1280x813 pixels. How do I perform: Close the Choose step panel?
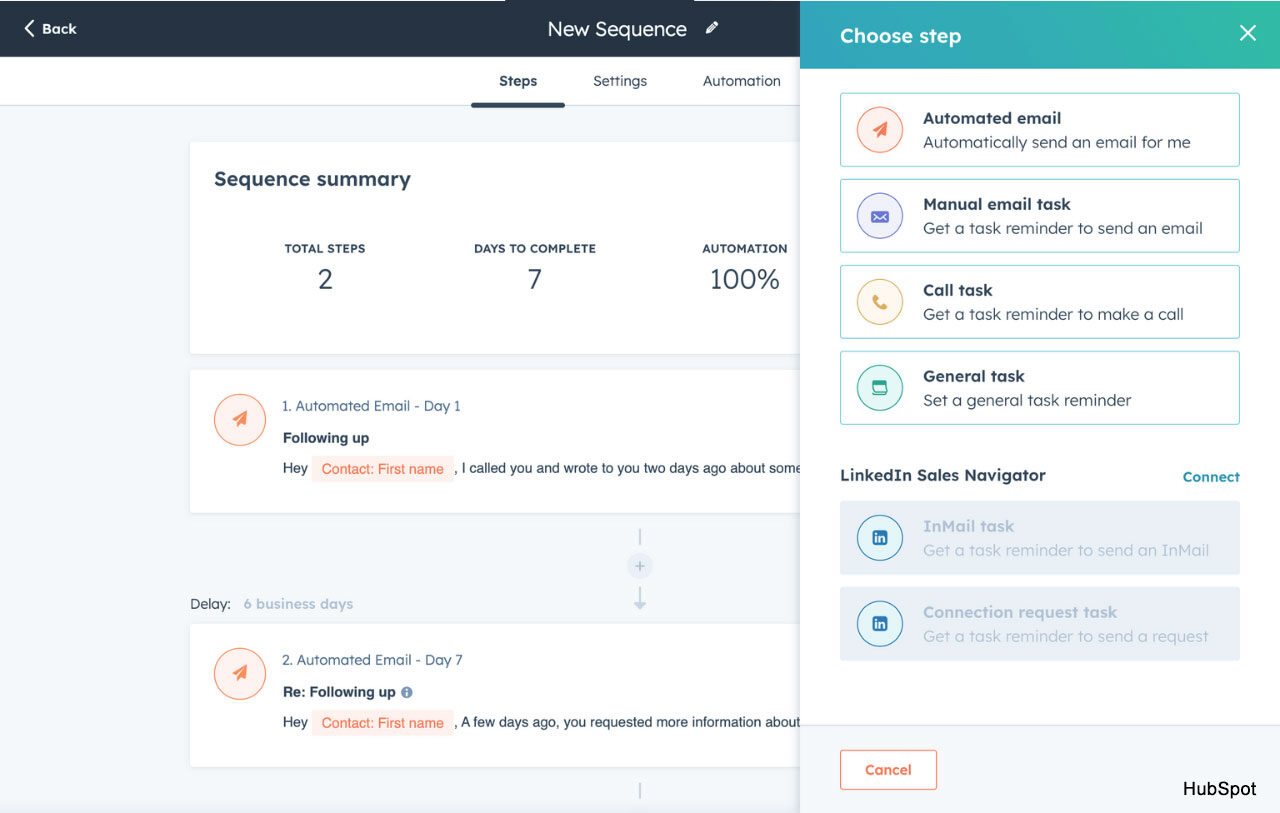1247,33
